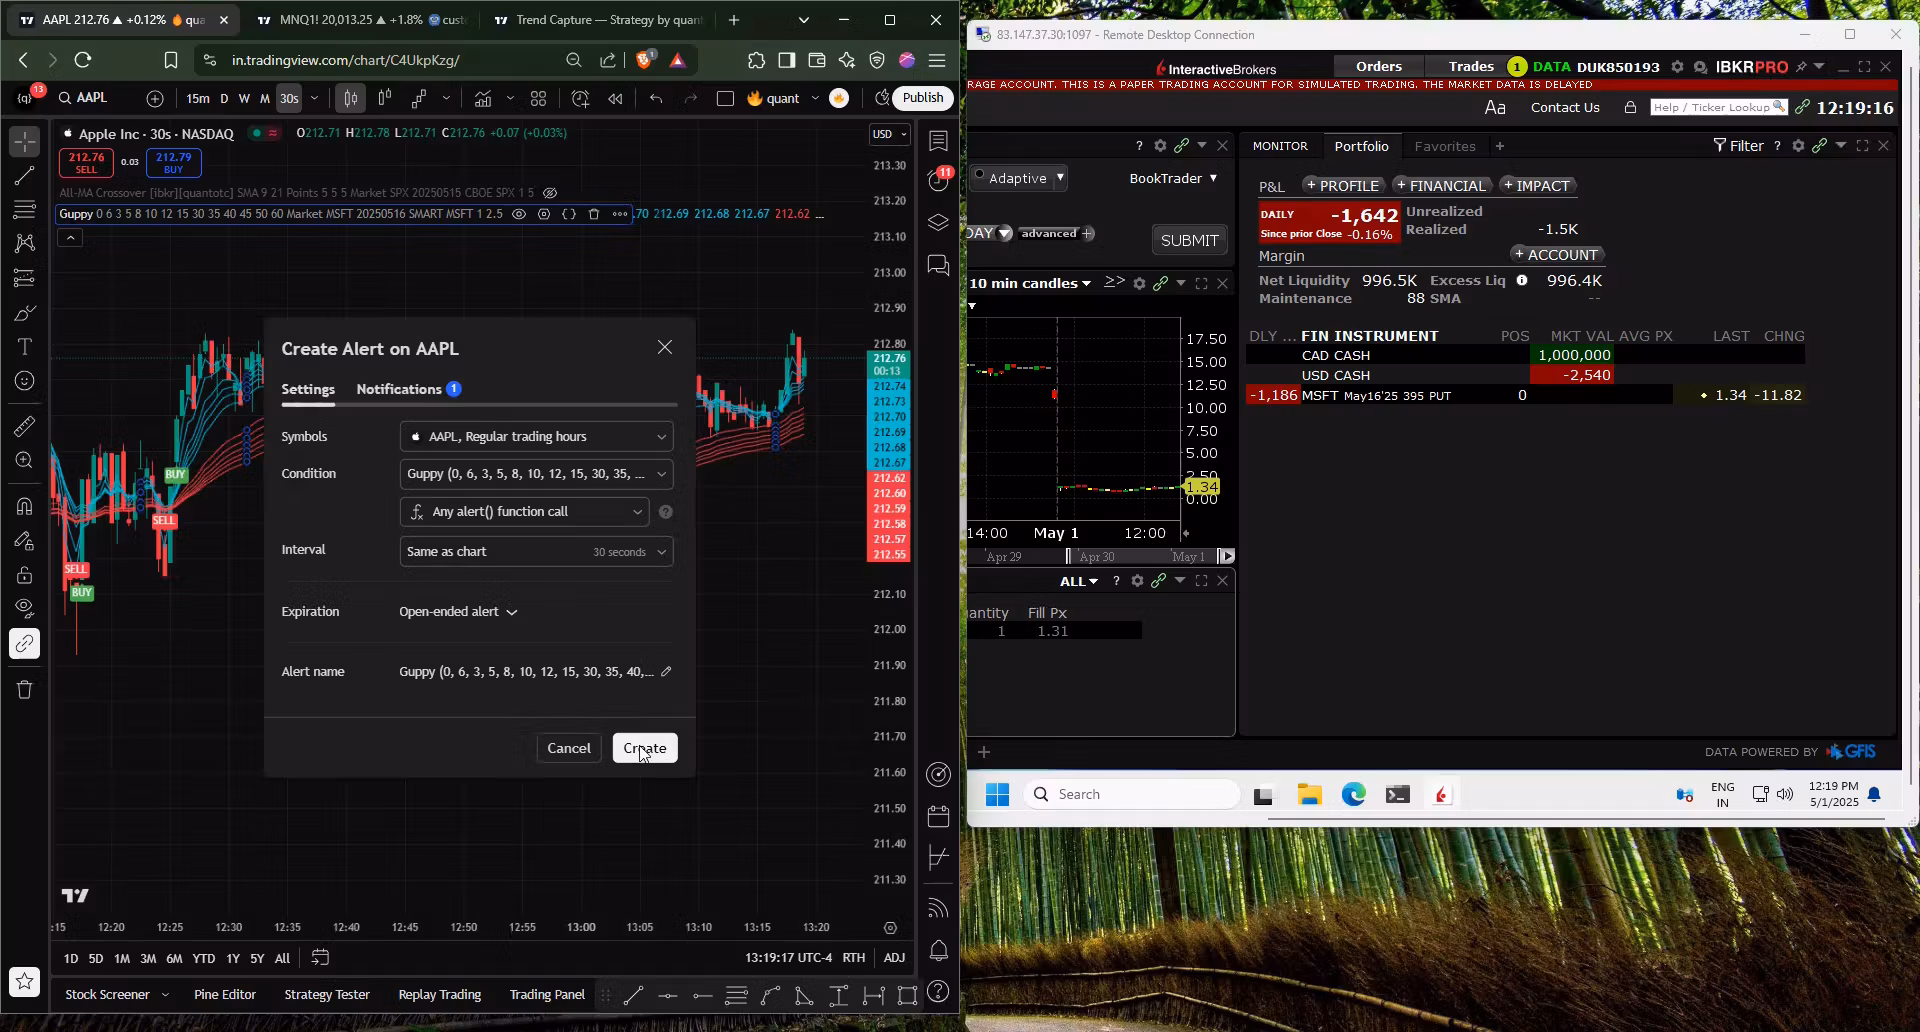Open the Measure ruler tool
Viewport: 1920px width, 1032px height.
point(24,425)
